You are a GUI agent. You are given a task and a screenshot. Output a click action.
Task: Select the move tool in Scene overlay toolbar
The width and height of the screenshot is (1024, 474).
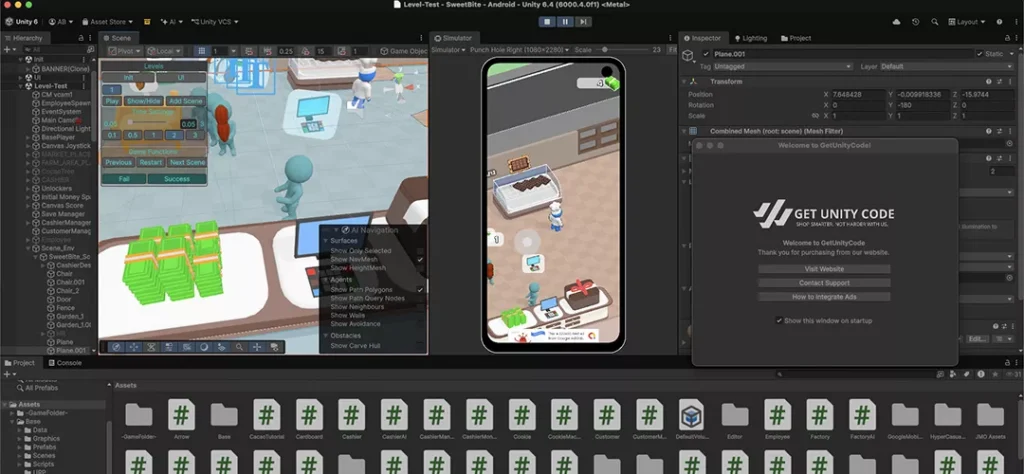click(134, 347)
